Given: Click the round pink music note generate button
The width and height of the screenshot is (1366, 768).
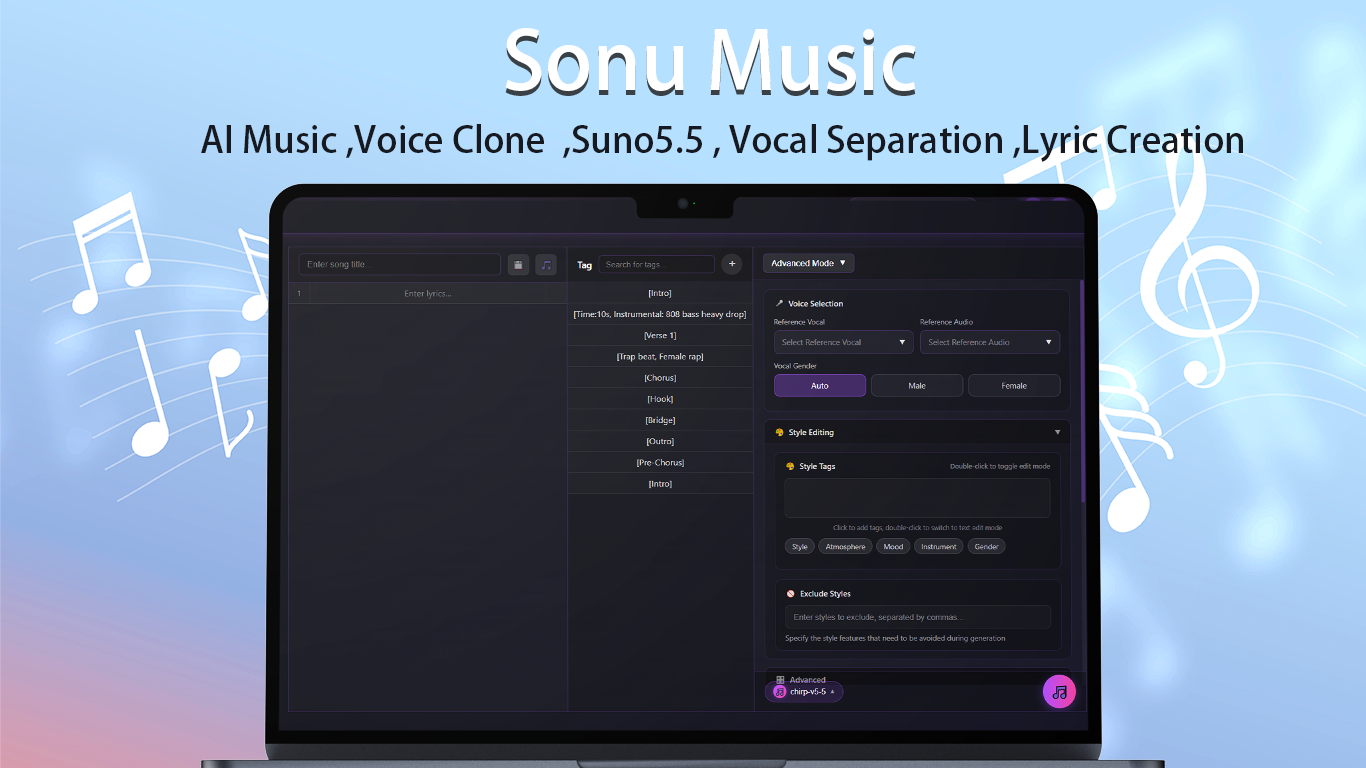Looking at the screenshot, I should click(1059, 692).
